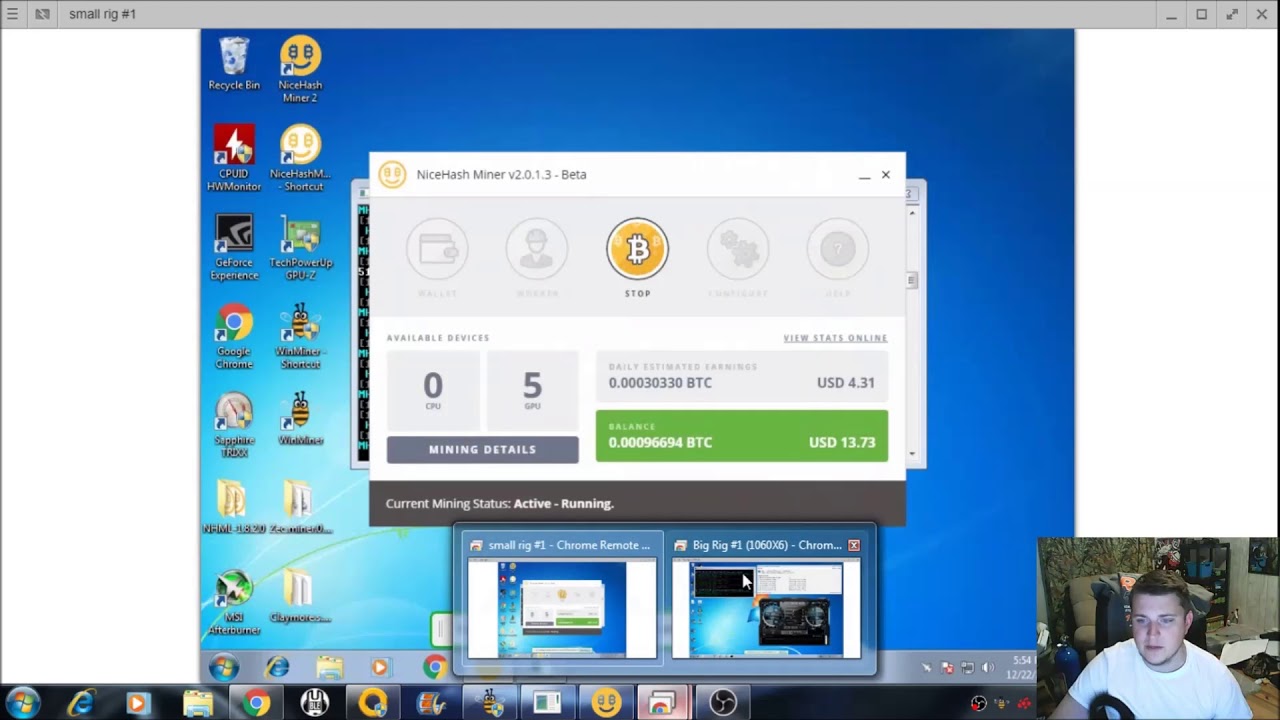Click the bee WinMiner local taskbar icon

[490, 703]
